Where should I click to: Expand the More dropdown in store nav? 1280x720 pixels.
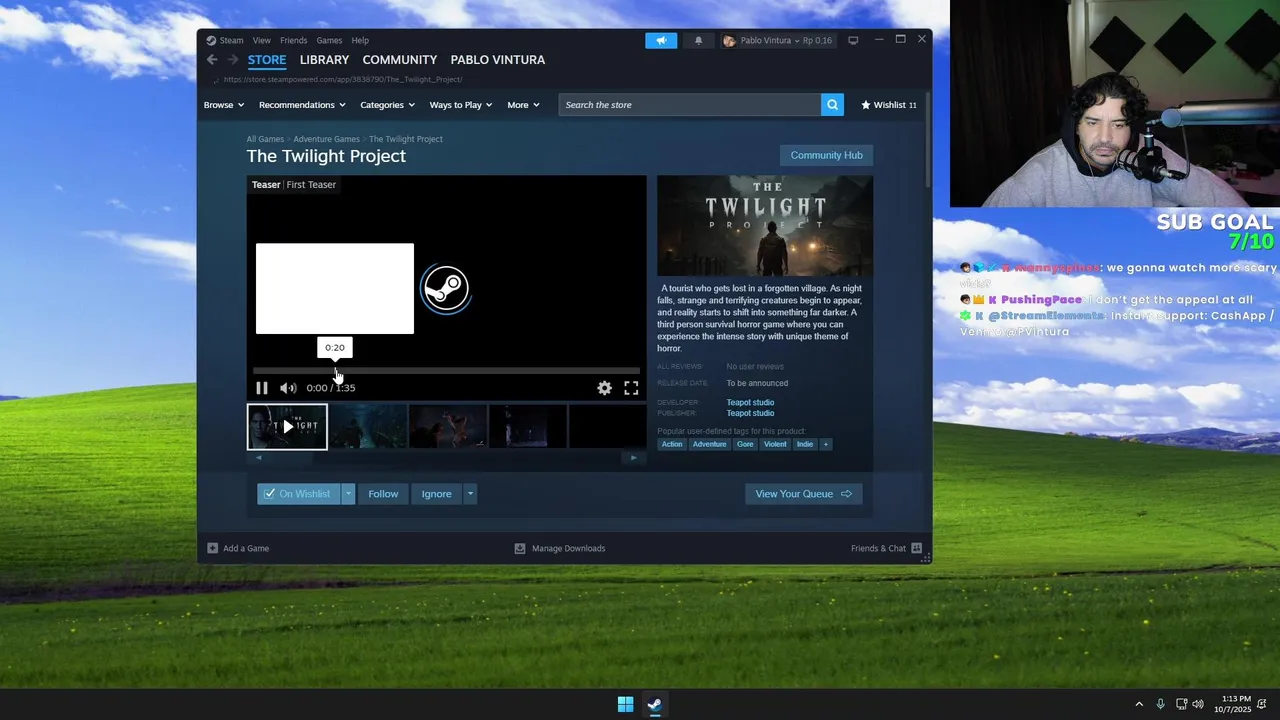coord(523,105)
